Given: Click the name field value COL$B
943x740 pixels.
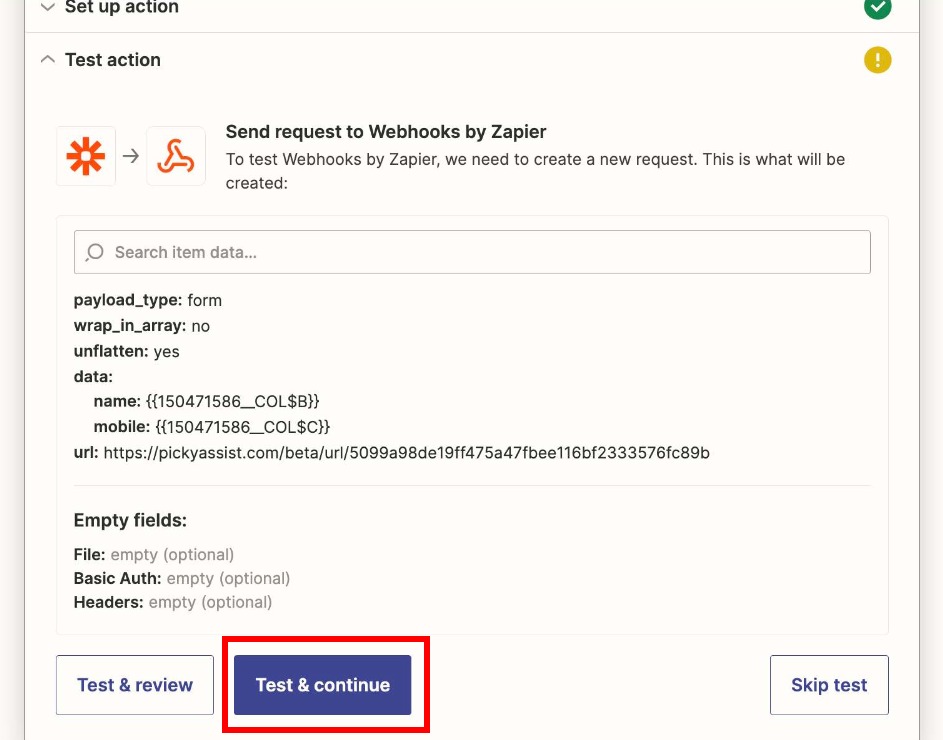Looking at the screenshot, I should click(233, 401).
